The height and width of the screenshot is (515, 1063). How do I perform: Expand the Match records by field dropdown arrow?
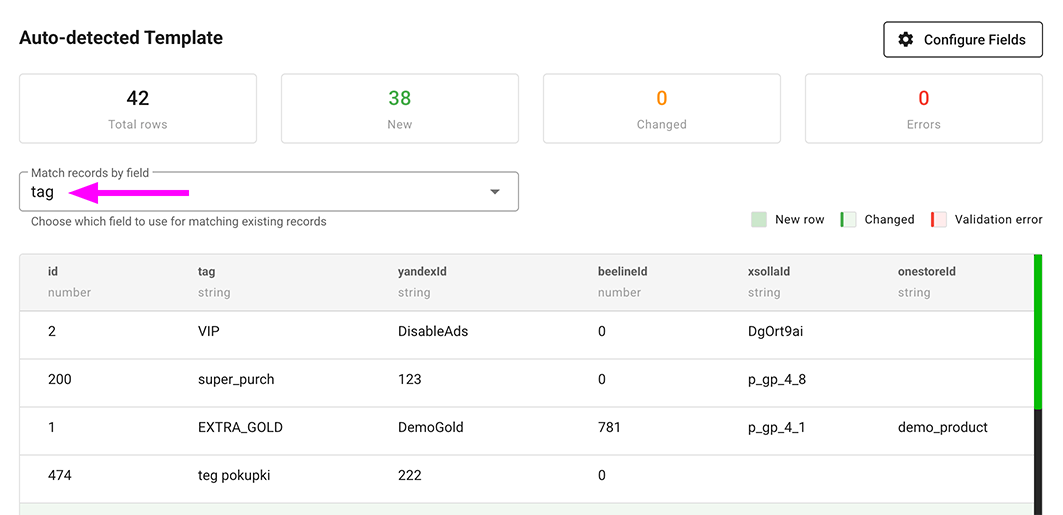pos(494,192)
